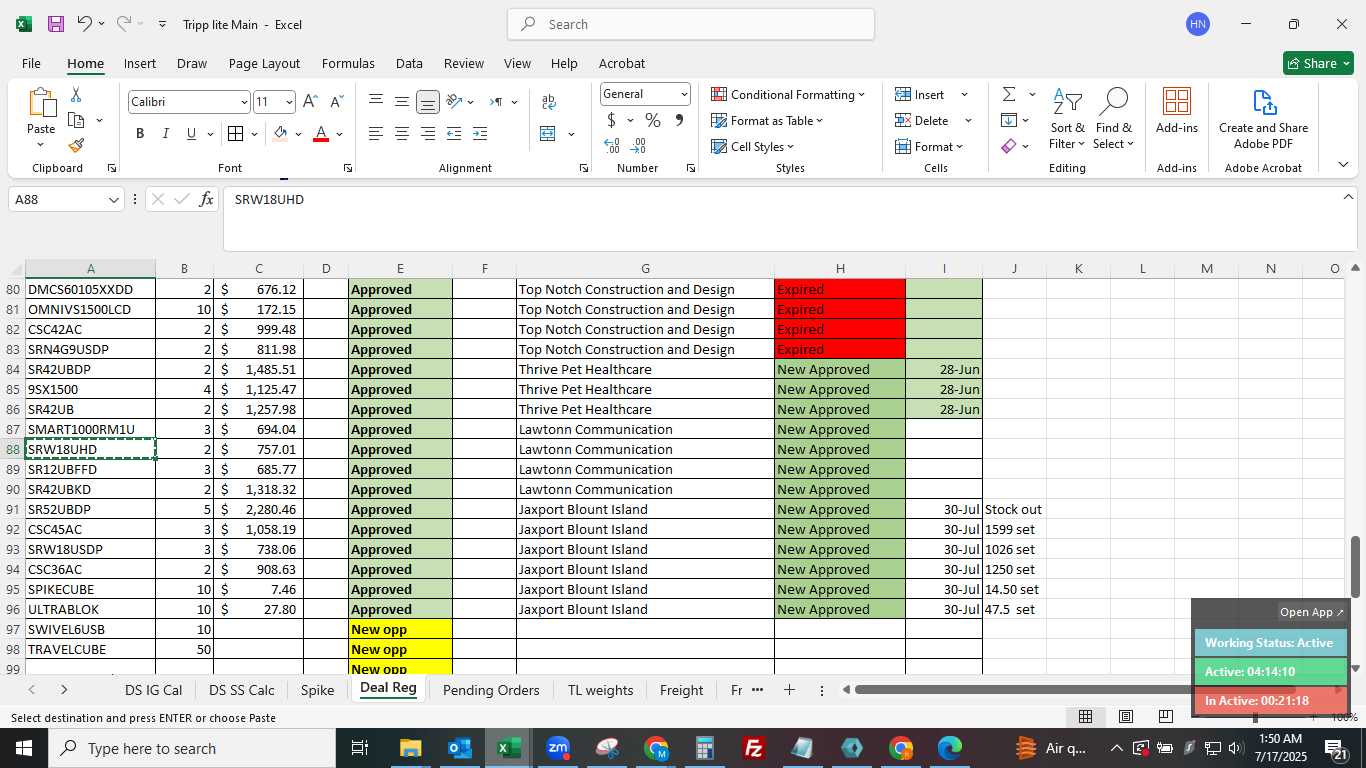Click Decrease Indent icon
Image resolution: width=1366 pixels, height=768 pixels.
coord(454,134)
